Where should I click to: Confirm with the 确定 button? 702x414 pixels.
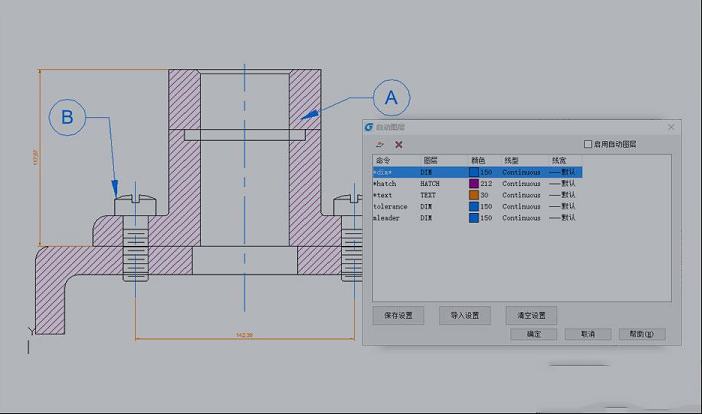pyautogui.click(x=534, y=334)
